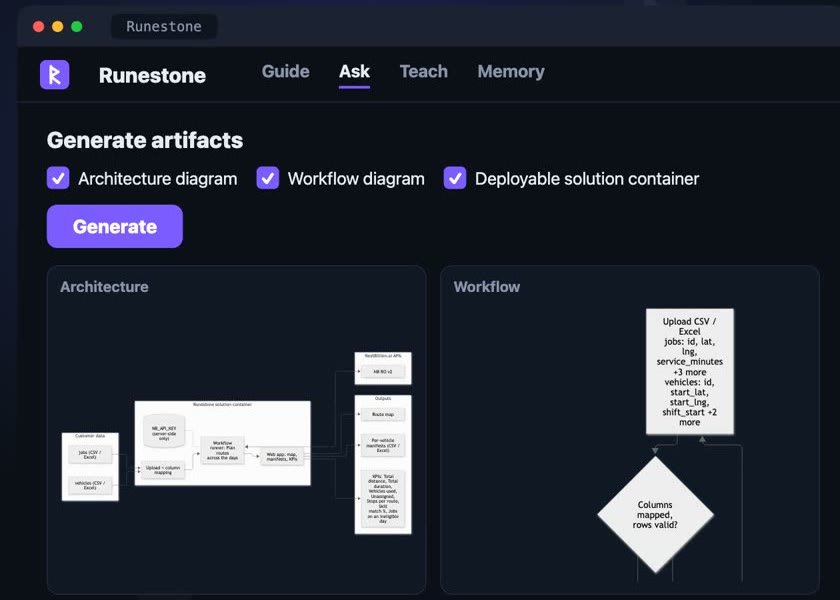This screenshot has height=600, width=840.
Task: Click the Runestone solution container label
Action: pyautogui.click(x=222, y=404)
